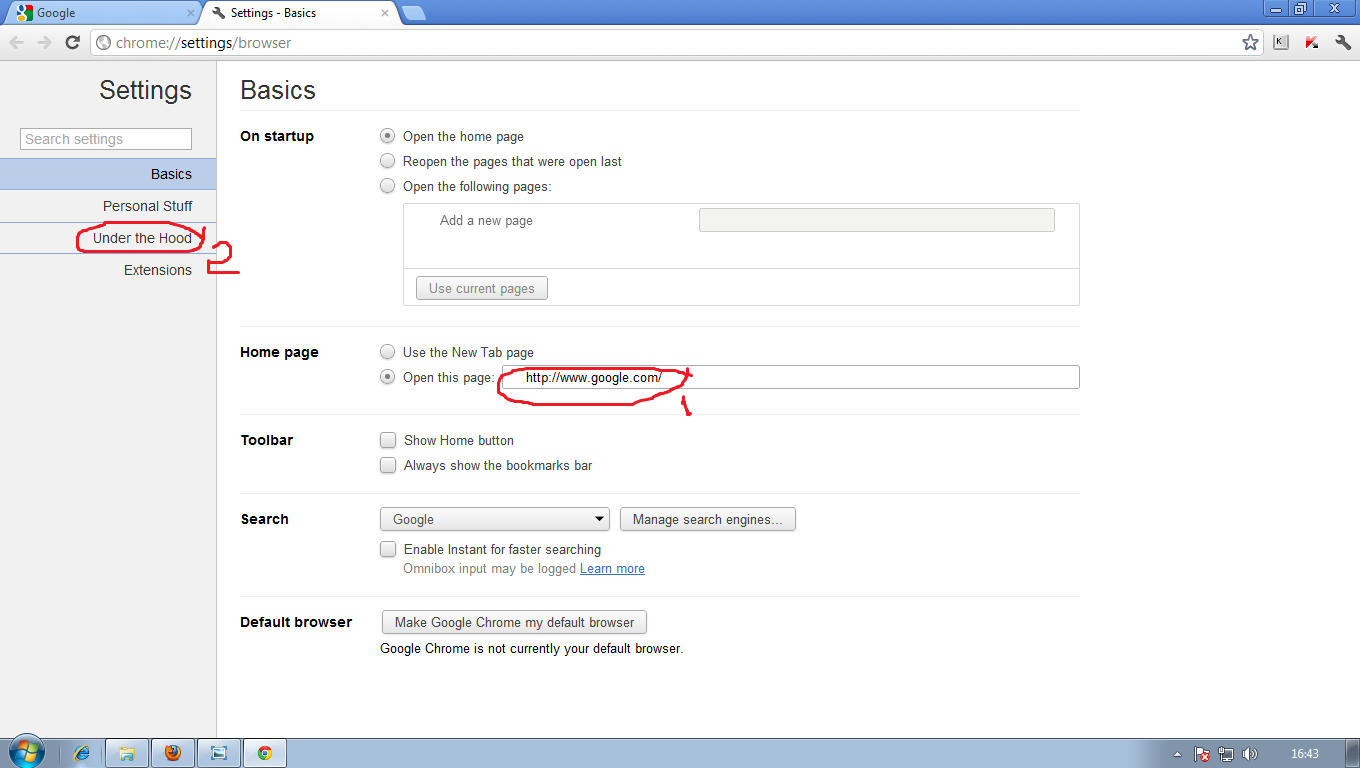Screen dimensions: 1360x768
Task: Close the Google tab
Action: click(x=191, y=13)
